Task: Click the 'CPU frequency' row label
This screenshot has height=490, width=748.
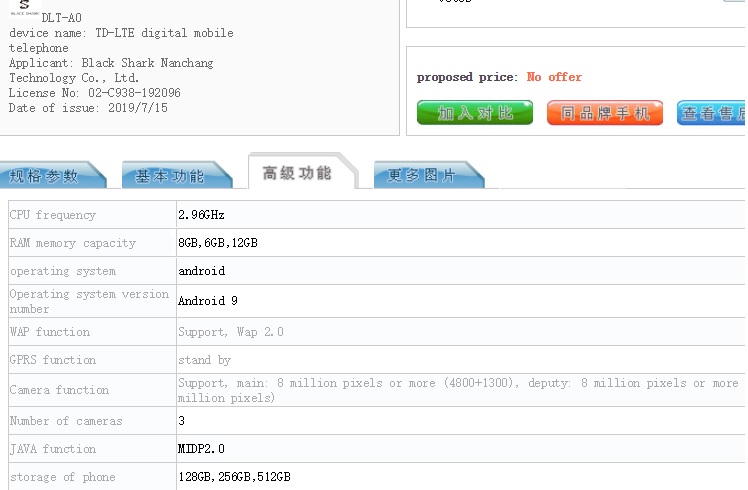Action: pyautogui.click(x=52, y=215)
